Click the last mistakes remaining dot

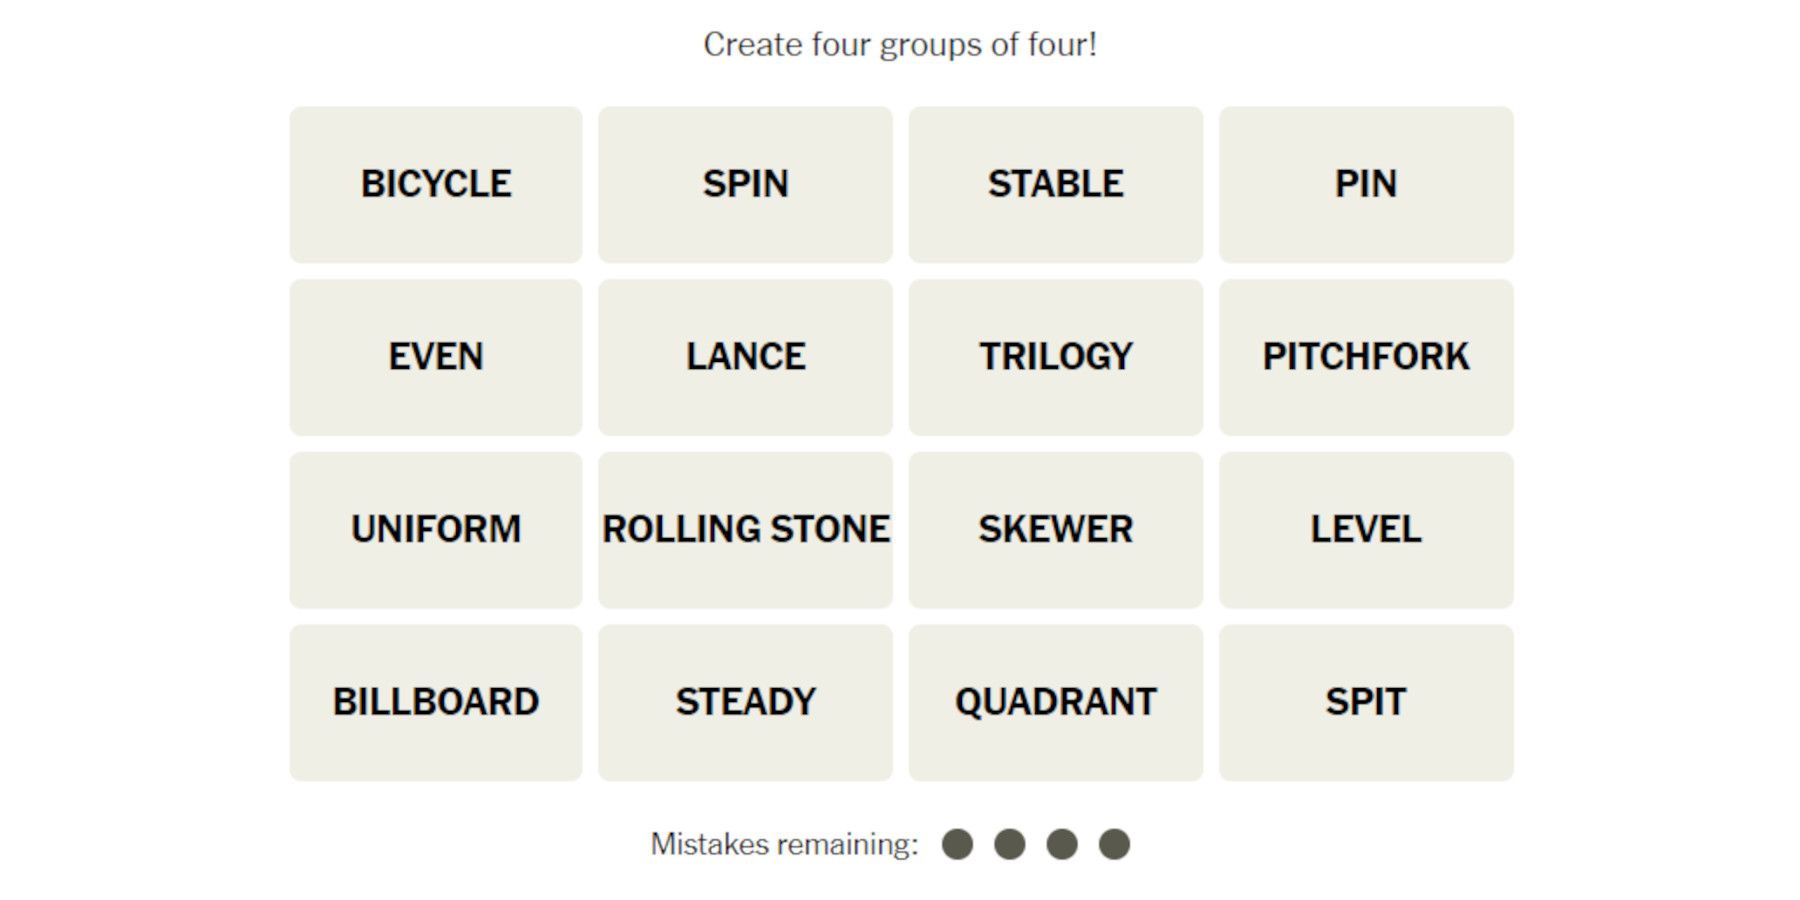[1114, 844]
